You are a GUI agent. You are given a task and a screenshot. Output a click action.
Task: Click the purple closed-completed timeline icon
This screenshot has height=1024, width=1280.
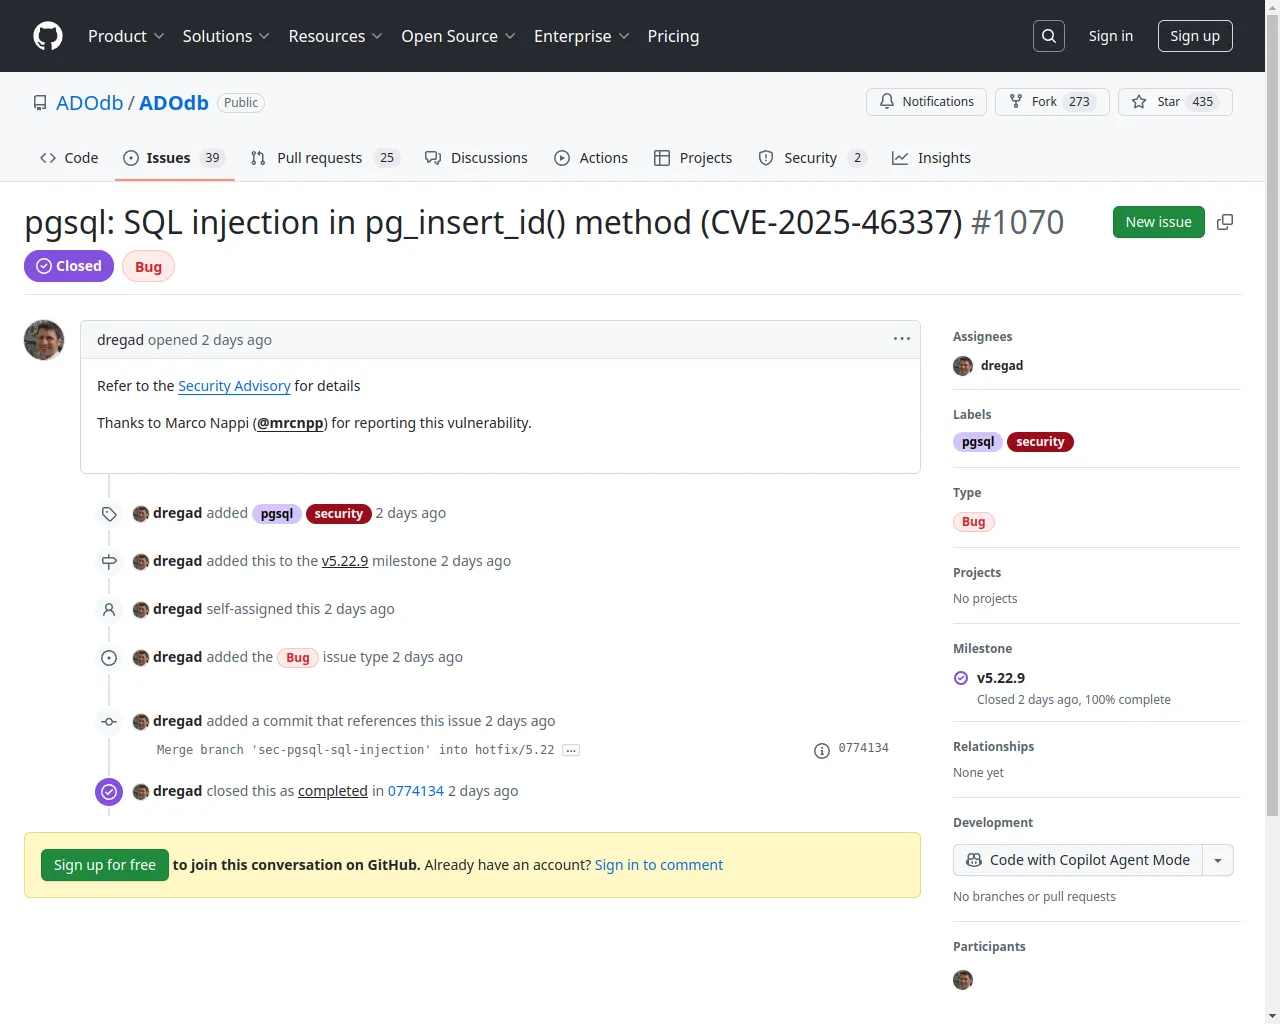tap(109, 792)
